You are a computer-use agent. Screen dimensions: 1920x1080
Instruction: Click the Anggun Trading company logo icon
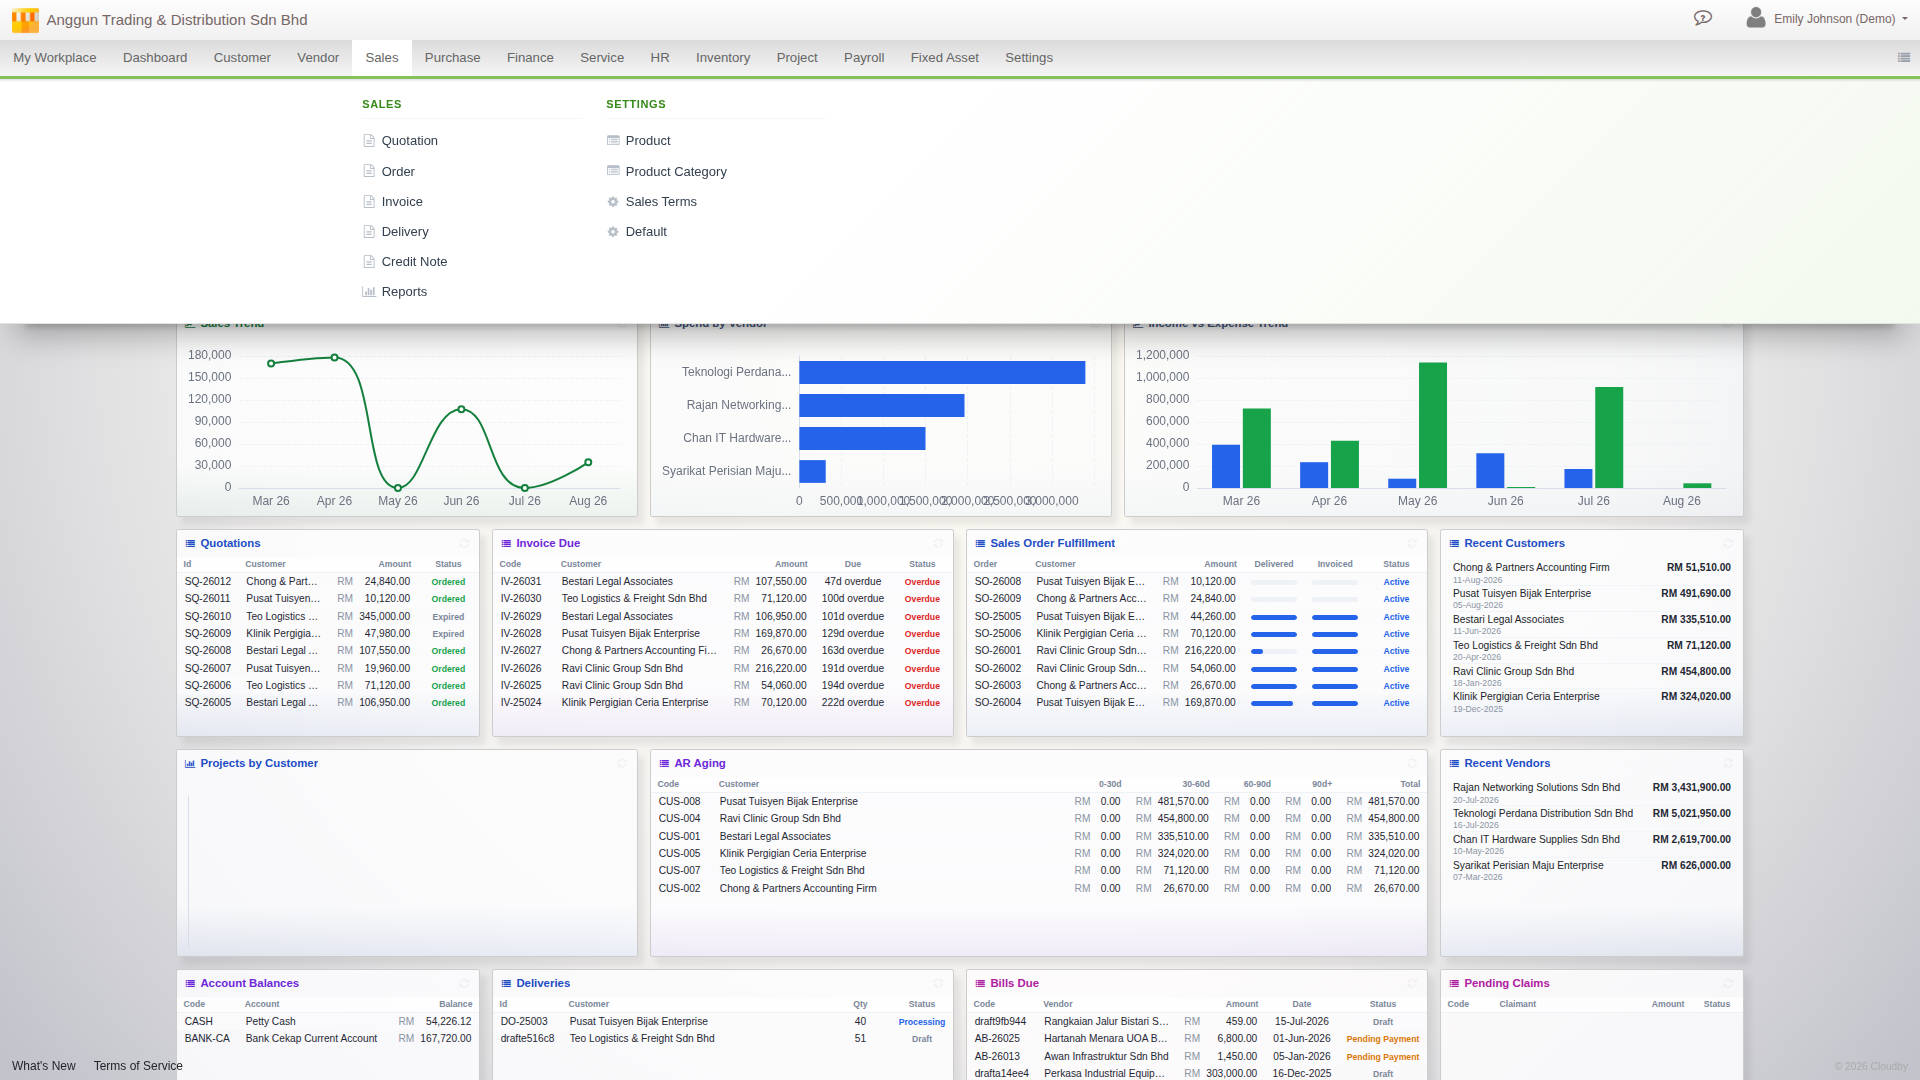25,20
